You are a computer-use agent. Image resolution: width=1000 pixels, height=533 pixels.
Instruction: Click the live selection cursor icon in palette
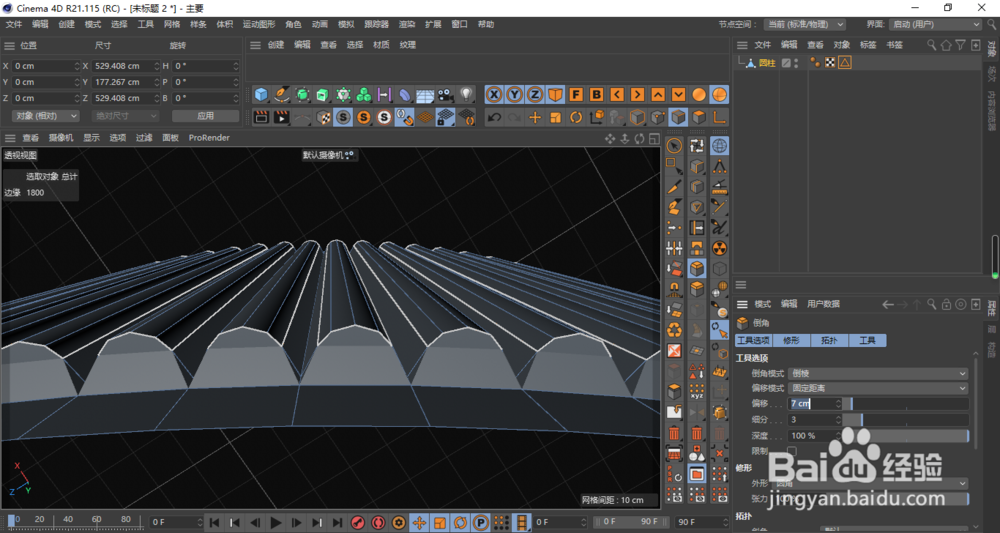pyautogui.click(x=674, y=146)
